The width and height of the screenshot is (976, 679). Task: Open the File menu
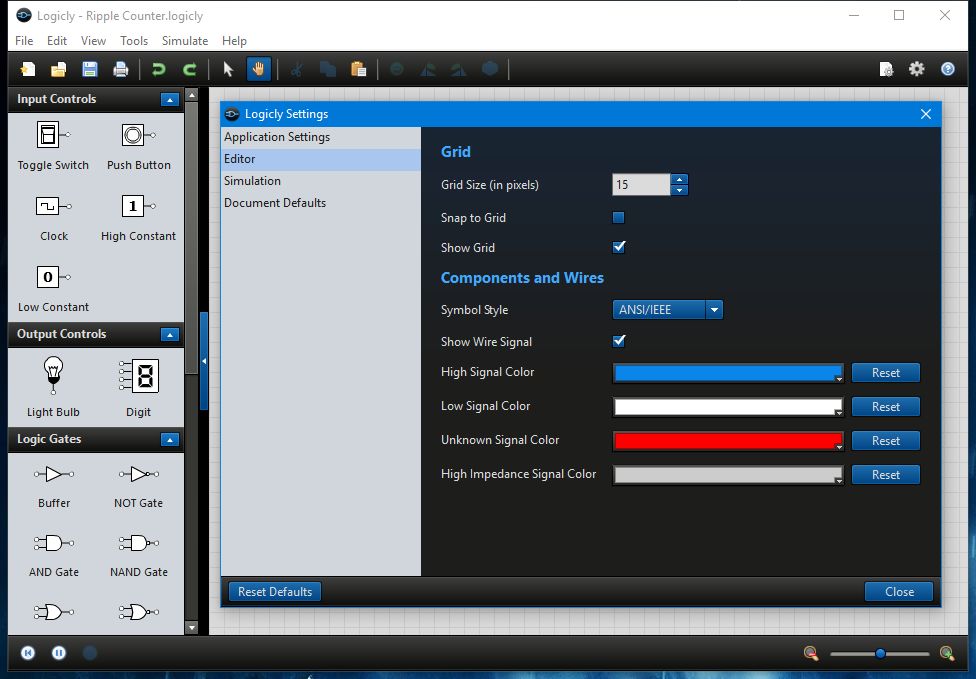pos(24,40)
